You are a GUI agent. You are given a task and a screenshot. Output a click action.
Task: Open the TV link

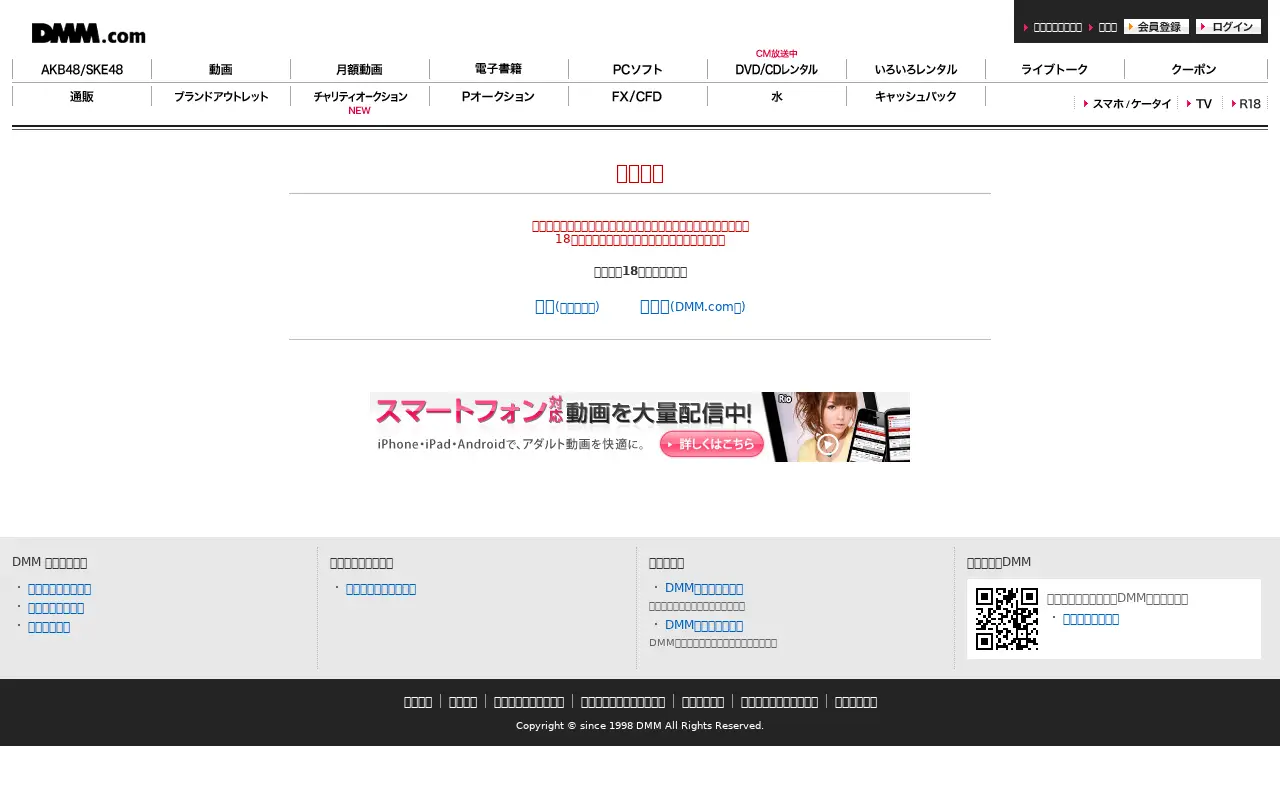[x=1200, y=103]
